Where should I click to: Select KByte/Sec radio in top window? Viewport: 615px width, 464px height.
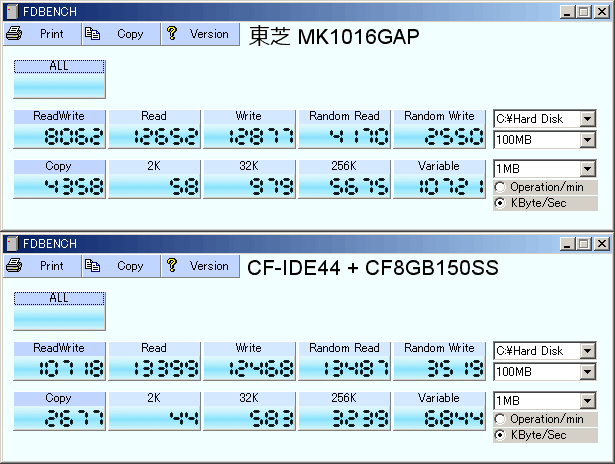(500, 203)
